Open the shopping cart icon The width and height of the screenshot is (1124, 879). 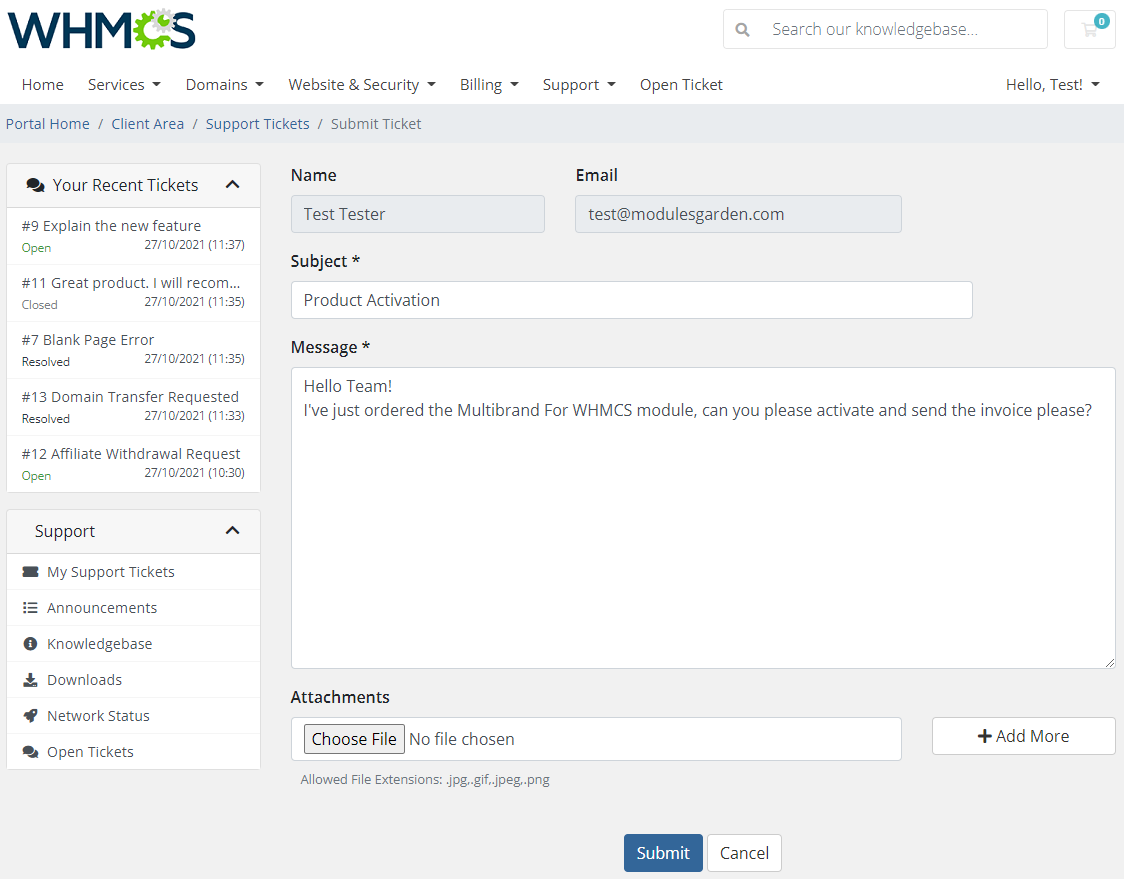tap(1090, 29)
